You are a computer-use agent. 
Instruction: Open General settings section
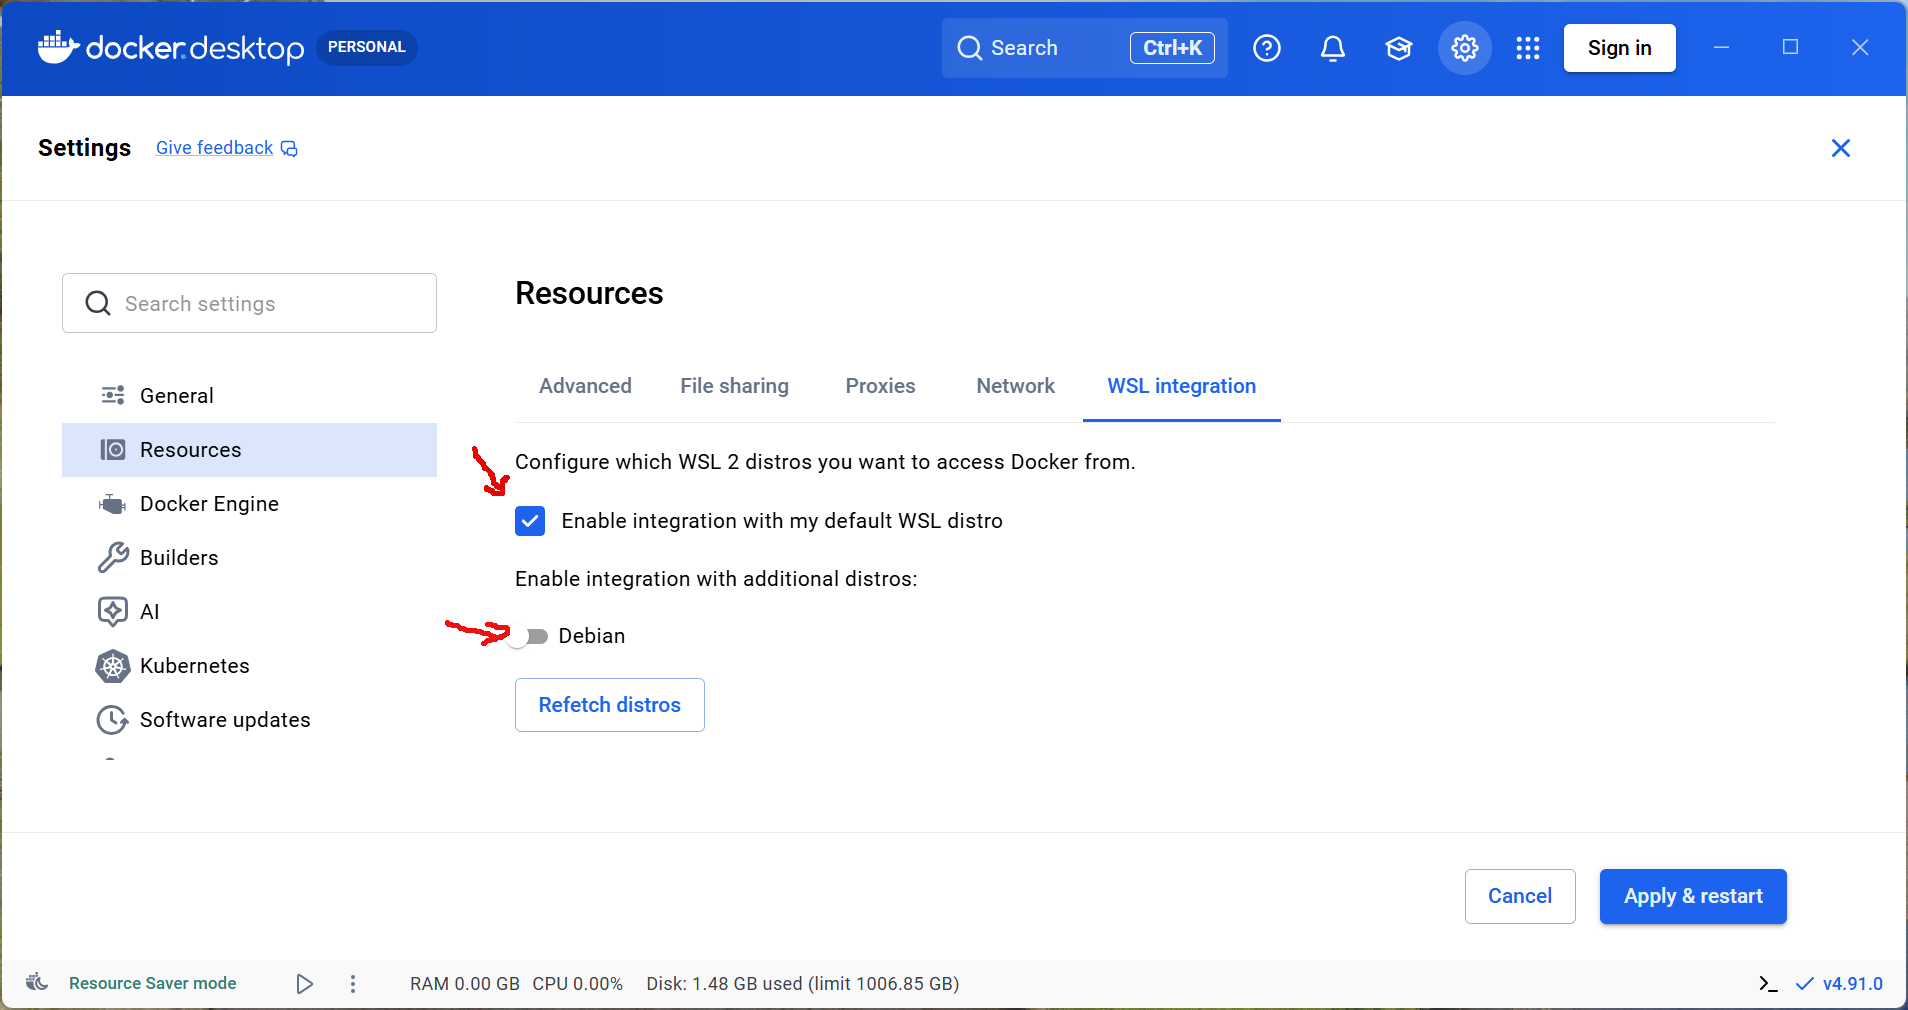(x=249, y=396)
